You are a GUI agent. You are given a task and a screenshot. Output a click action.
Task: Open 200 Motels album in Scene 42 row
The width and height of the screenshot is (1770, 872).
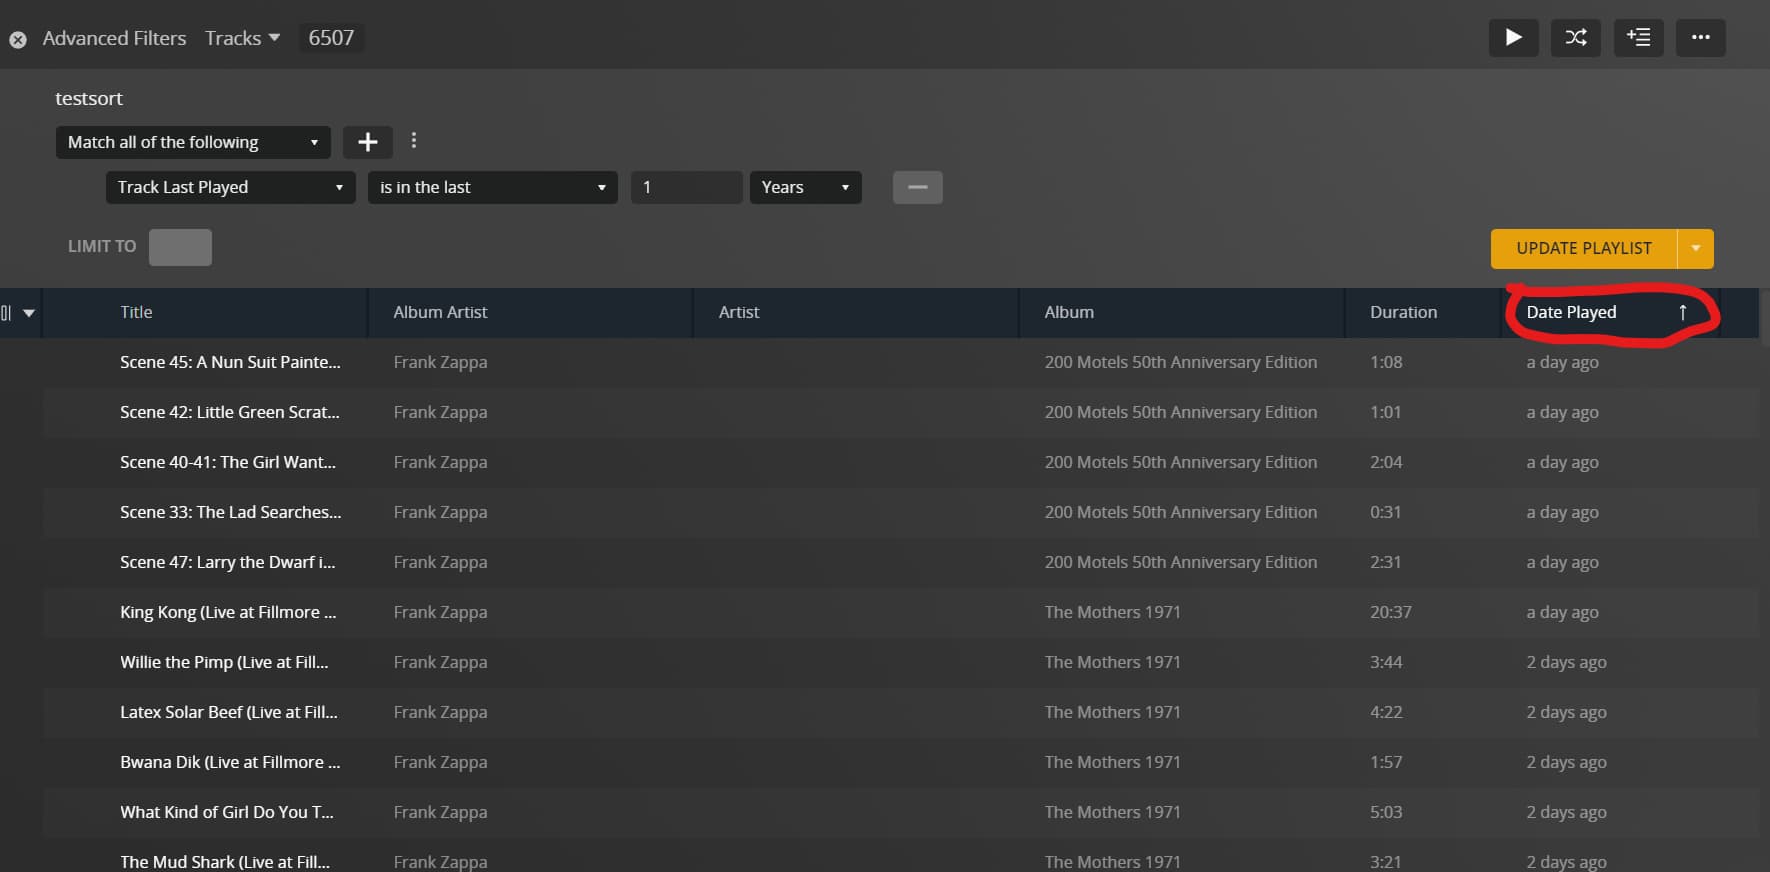1181,412
